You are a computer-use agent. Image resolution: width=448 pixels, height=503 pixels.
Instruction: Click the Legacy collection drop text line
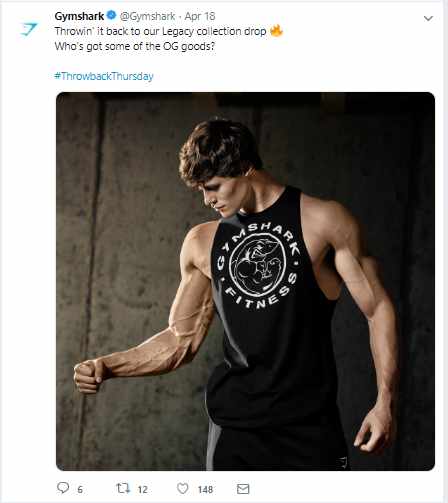coord(160,31)
